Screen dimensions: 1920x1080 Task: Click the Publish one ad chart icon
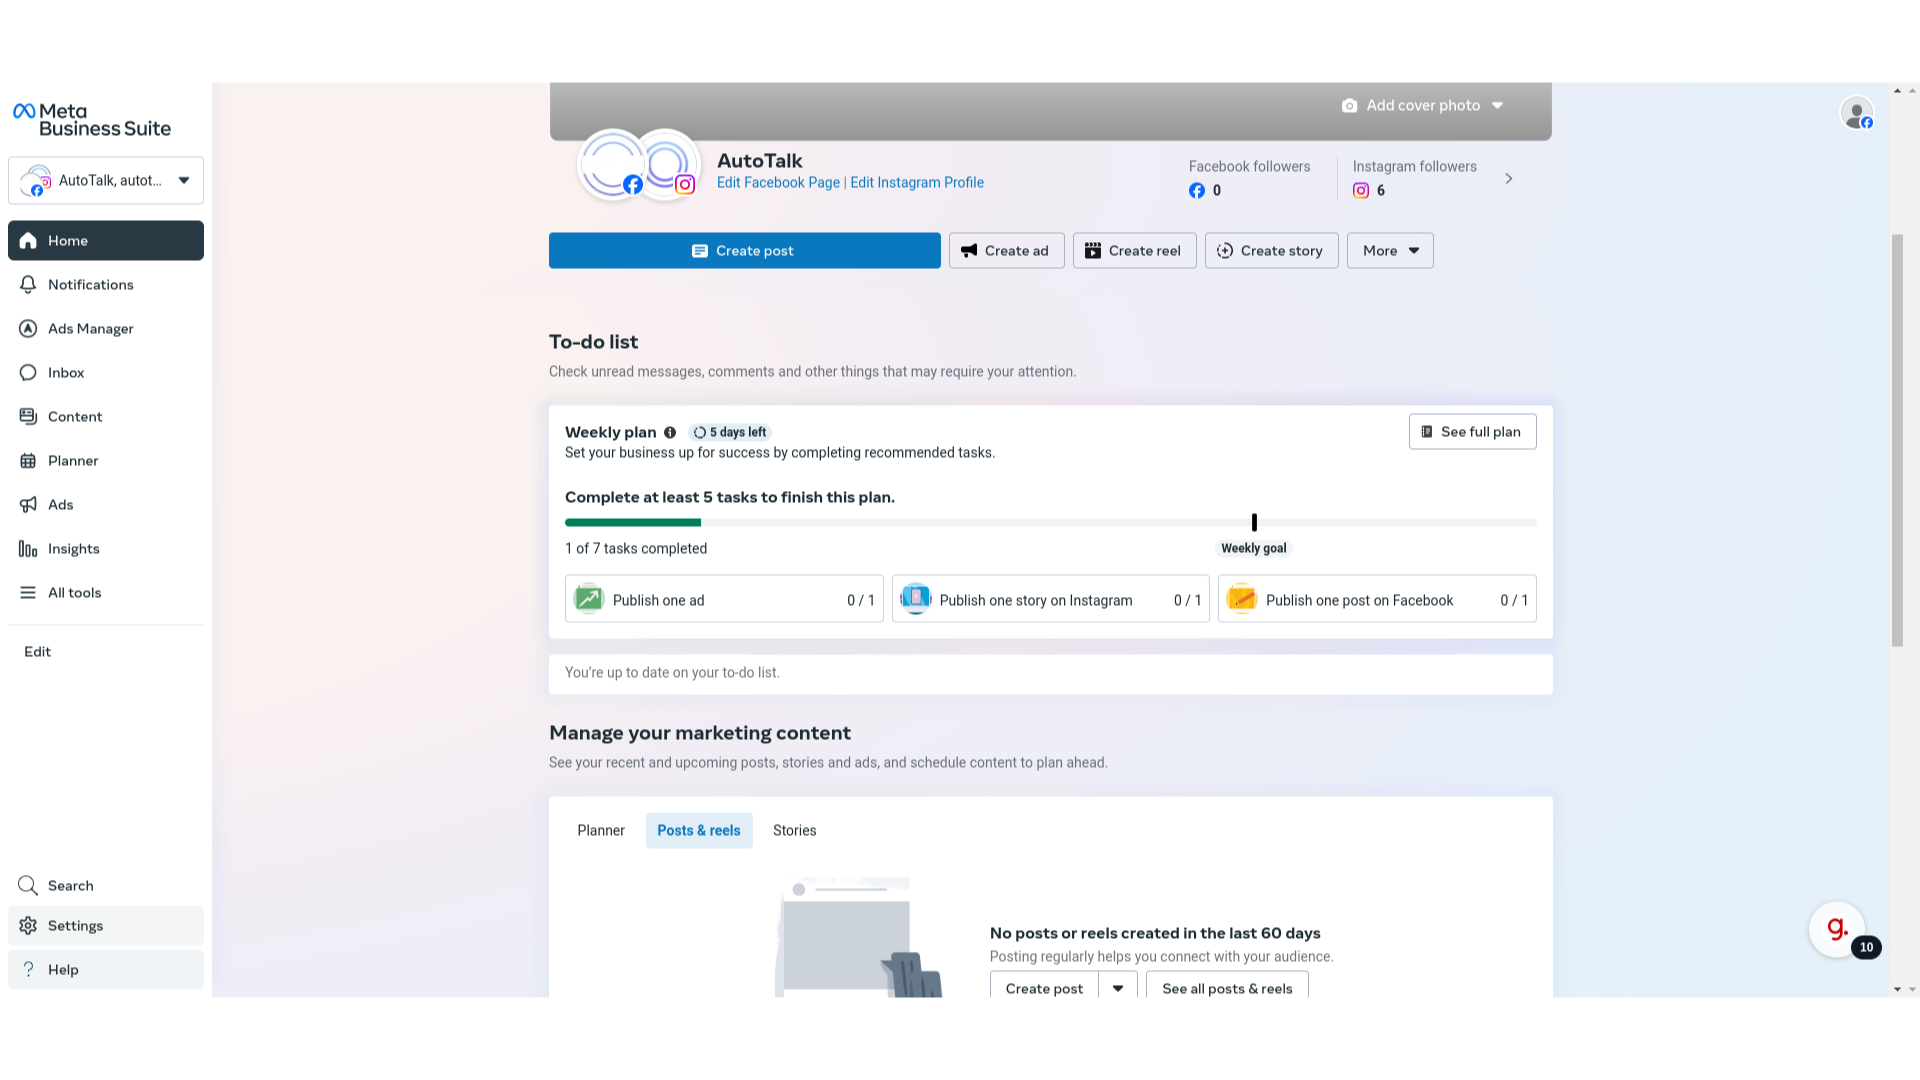tap(589, 599)
